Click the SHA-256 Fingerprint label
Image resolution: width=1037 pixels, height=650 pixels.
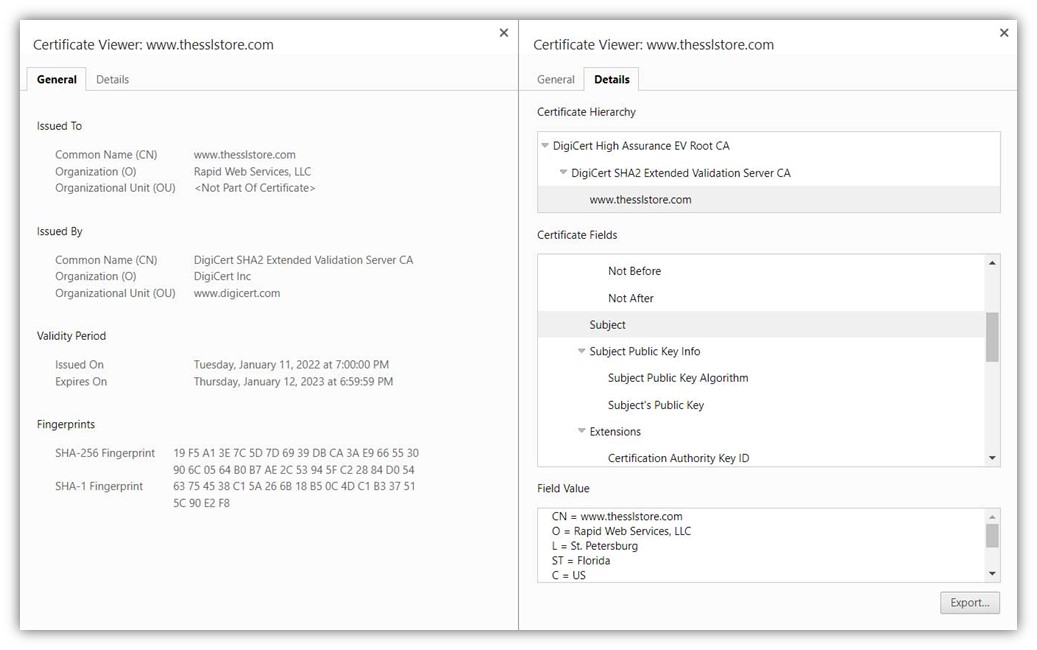pos(104,453)
